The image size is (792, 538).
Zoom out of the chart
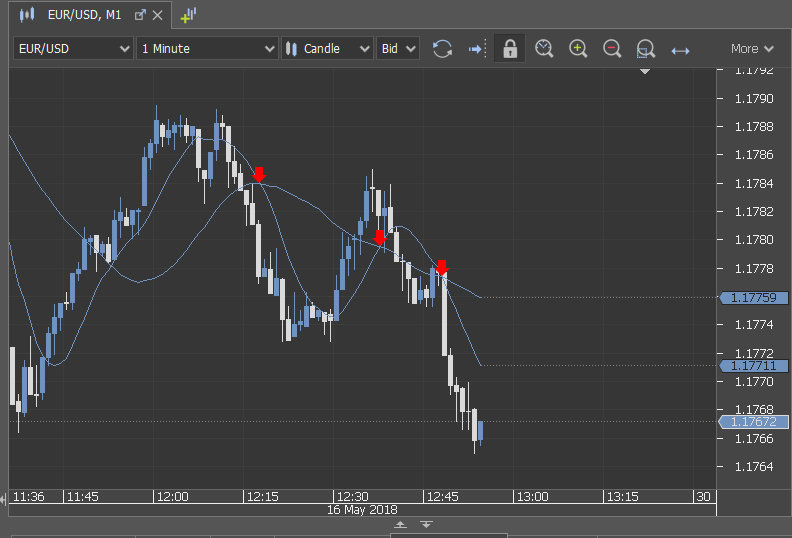612,49
